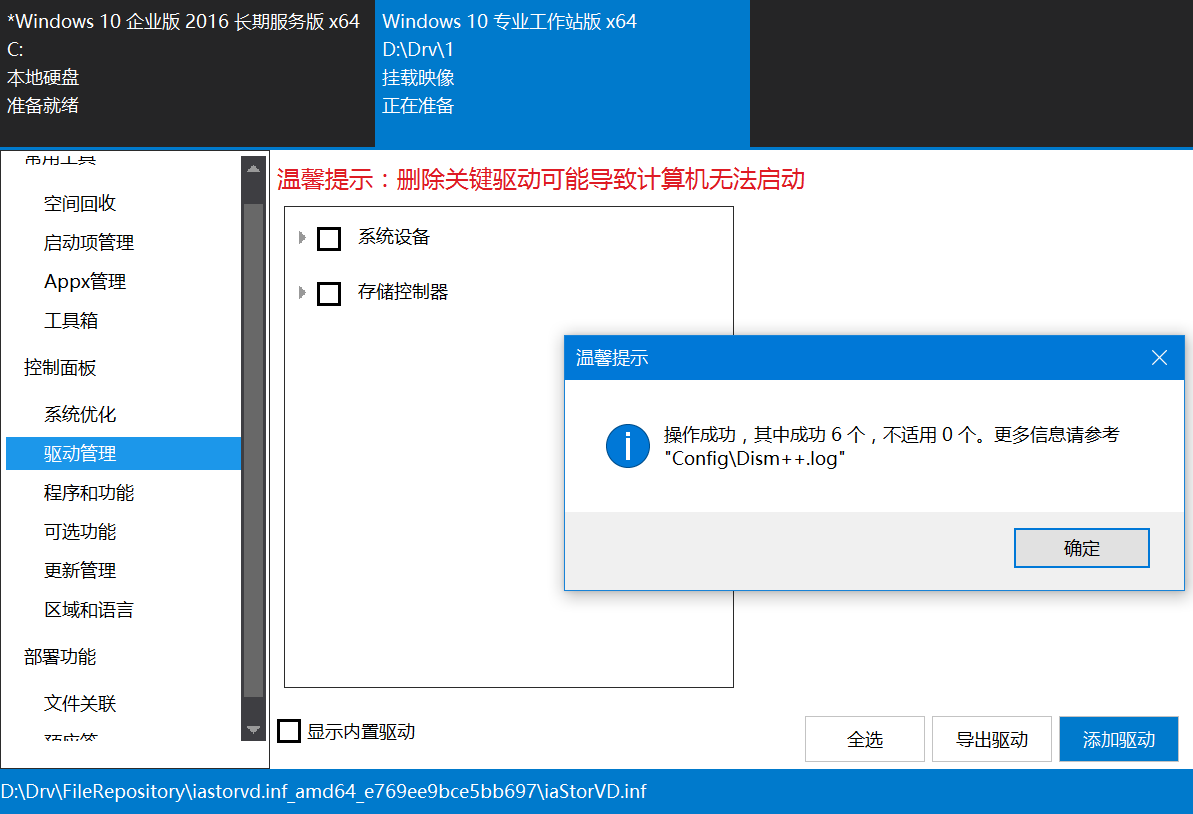Close the 温馨提示 dialog with the X
Screen dimensions: 1193x814
coord(1159,358)
